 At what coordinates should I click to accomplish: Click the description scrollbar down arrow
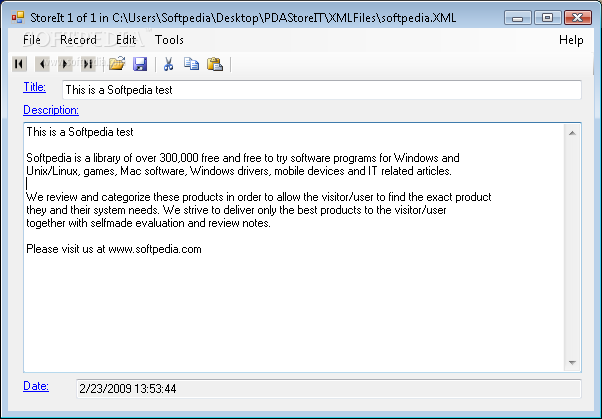click(x=572, y=363)
